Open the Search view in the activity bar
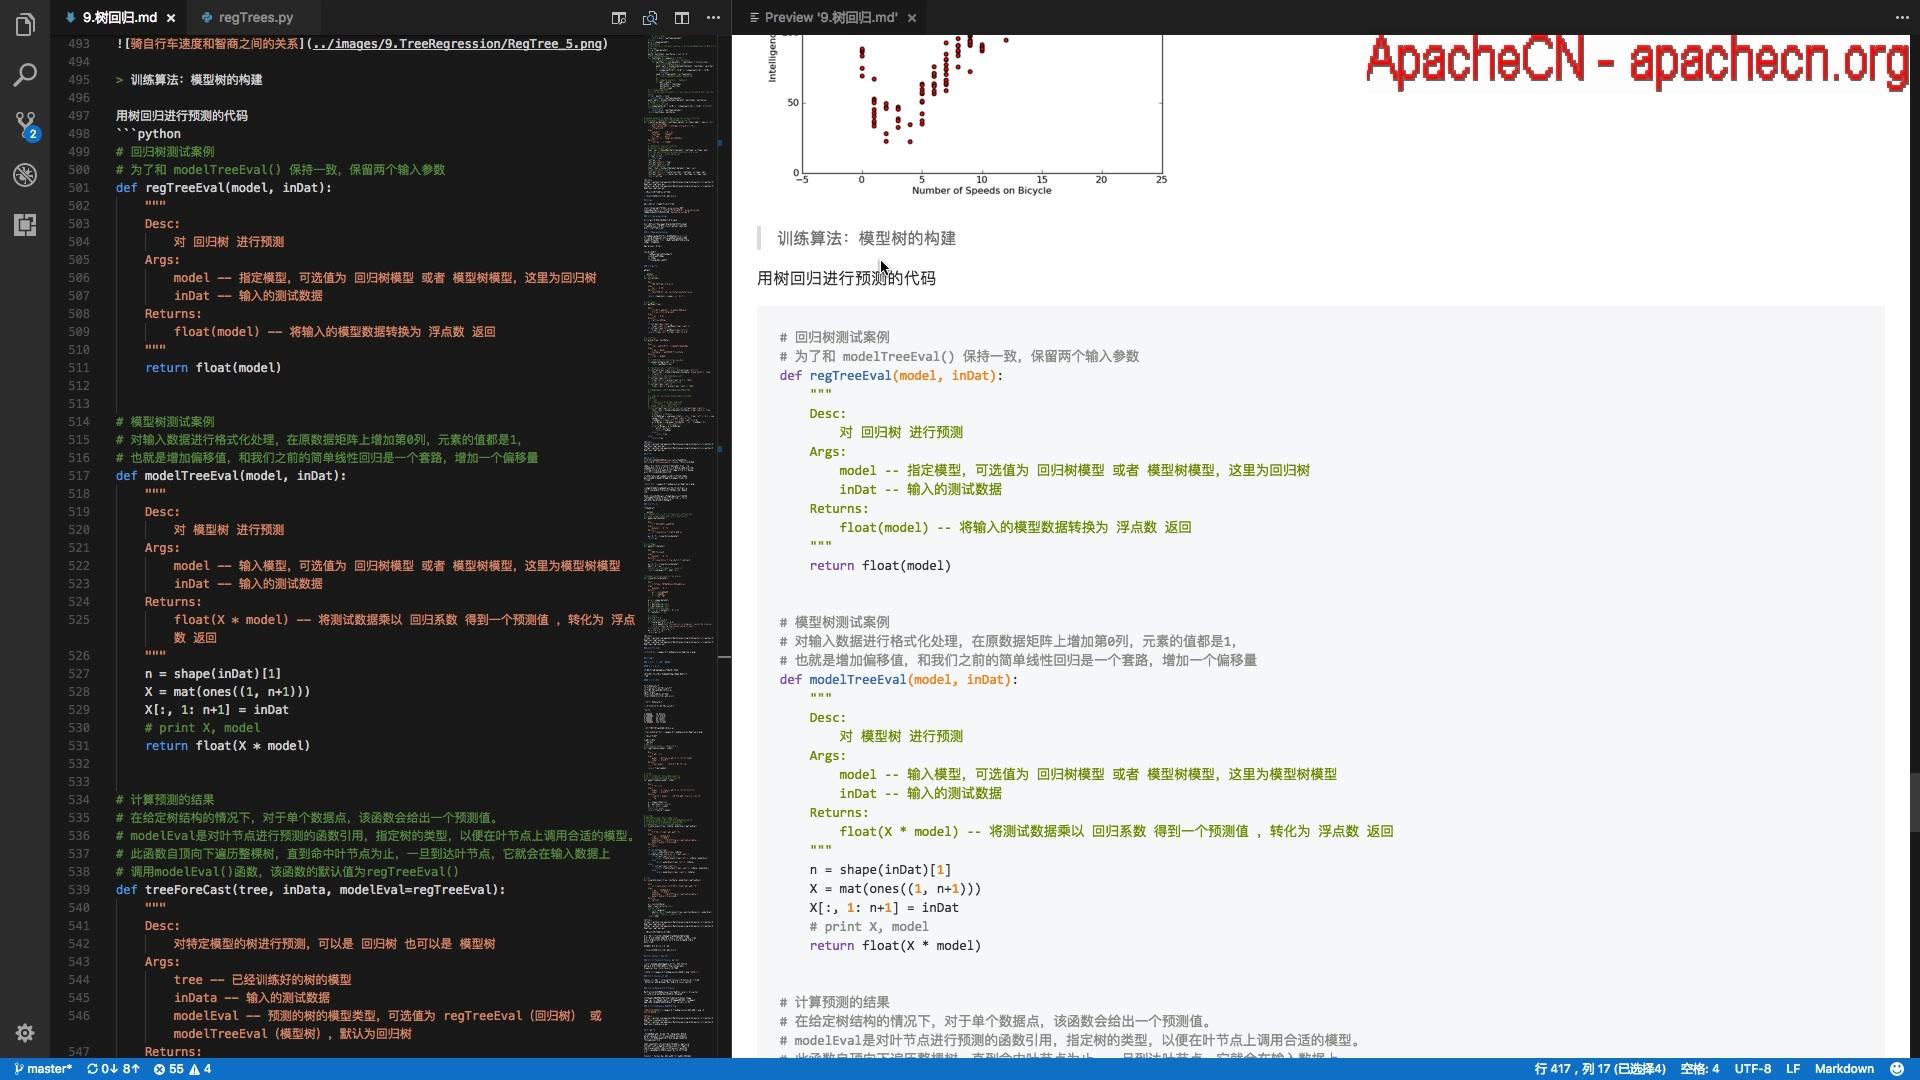Screen dimensions: 1920x1080 pyautogui.click(x=25, y=75)
